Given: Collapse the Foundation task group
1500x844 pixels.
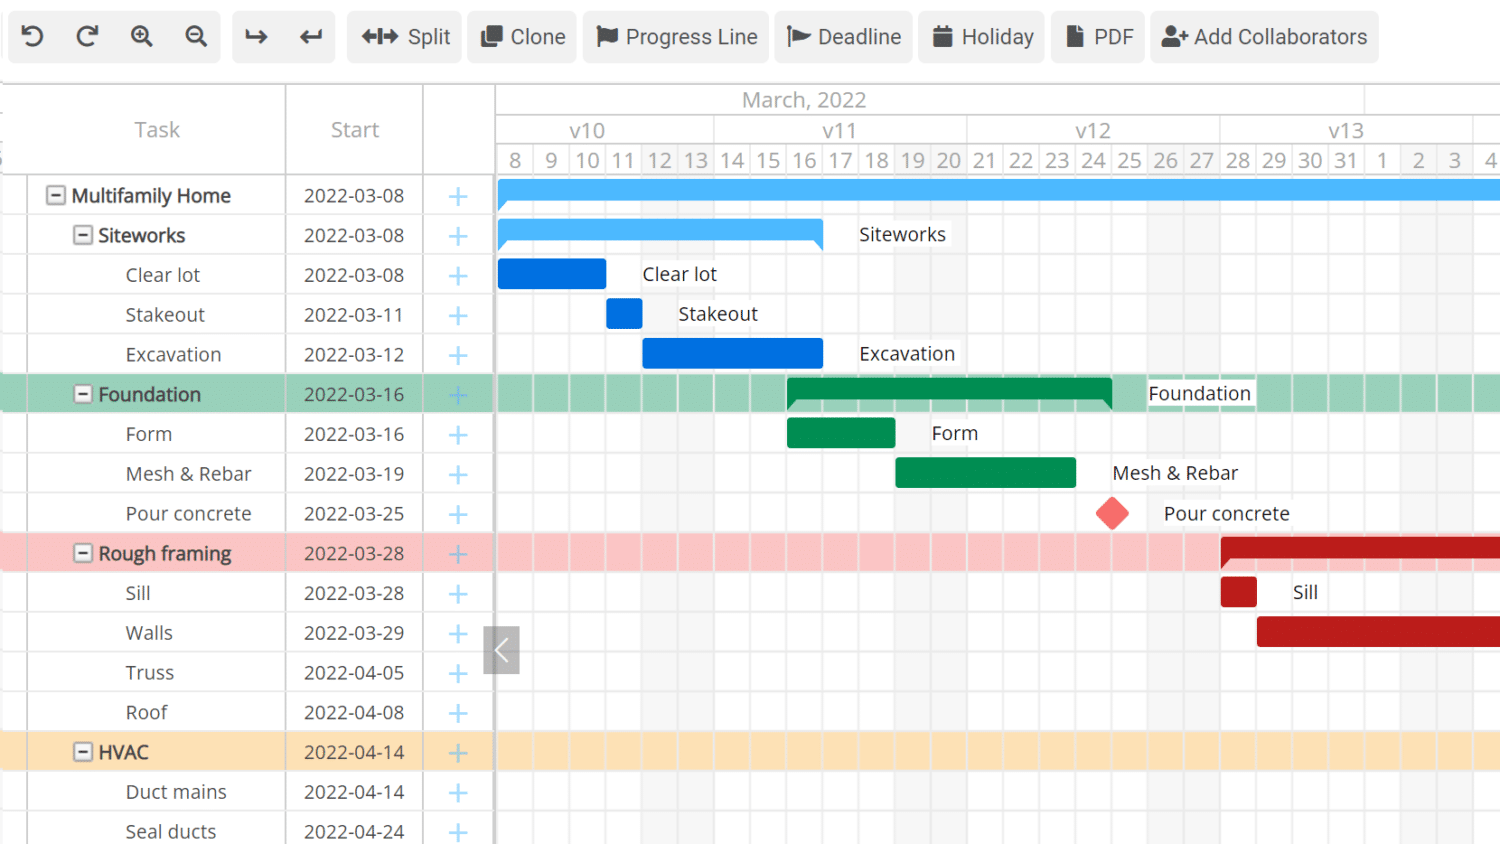Looking at the screenshot, I should point(83,394).
